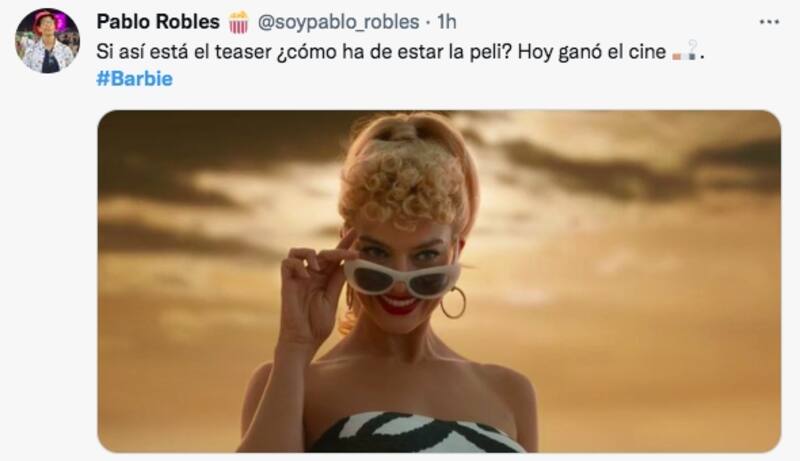This screenshot has height=461, width=800.
Task: Click the small emoji after 'el cine'
Action: [685, 51]
